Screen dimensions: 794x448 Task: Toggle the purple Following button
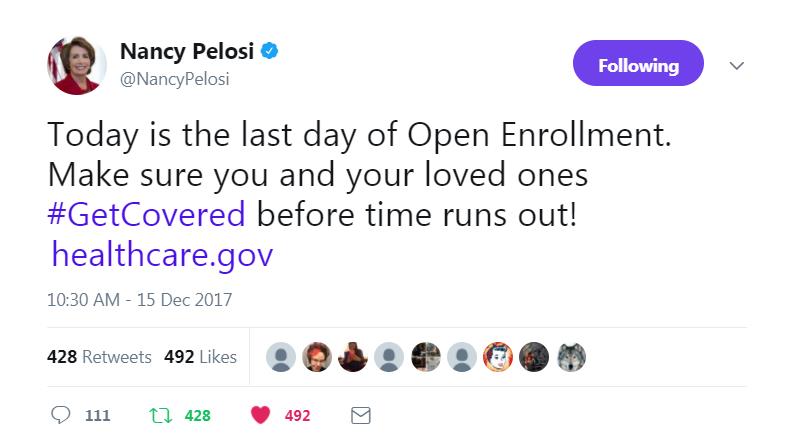coord(638,63)
